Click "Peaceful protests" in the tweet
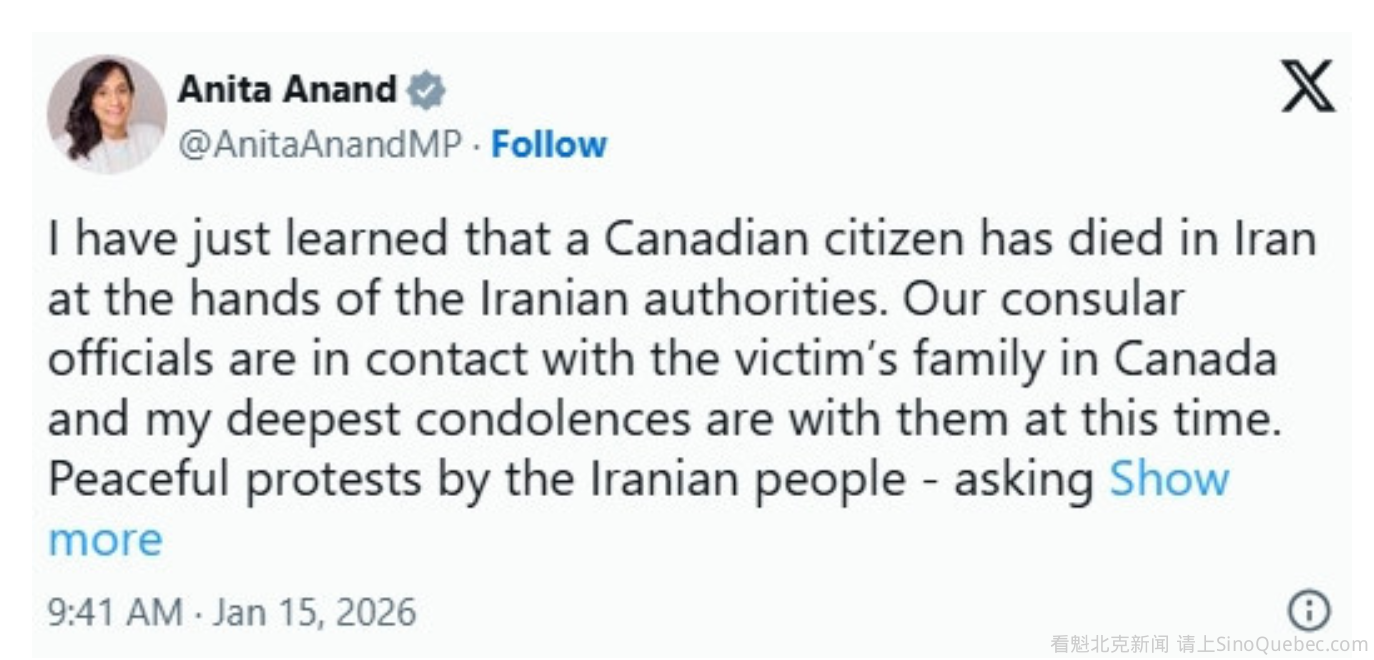The height and width of the screenshot is (660, 1374). pos(234,479)
